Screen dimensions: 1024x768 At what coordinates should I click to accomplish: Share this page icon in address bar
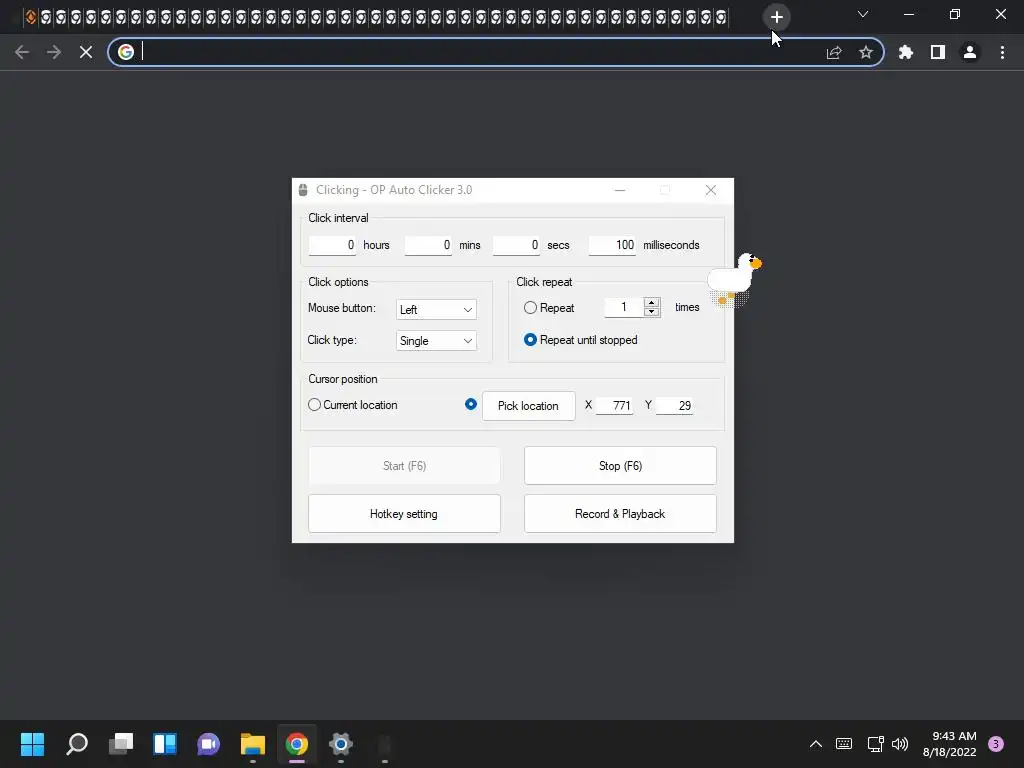tap(834, 52)
